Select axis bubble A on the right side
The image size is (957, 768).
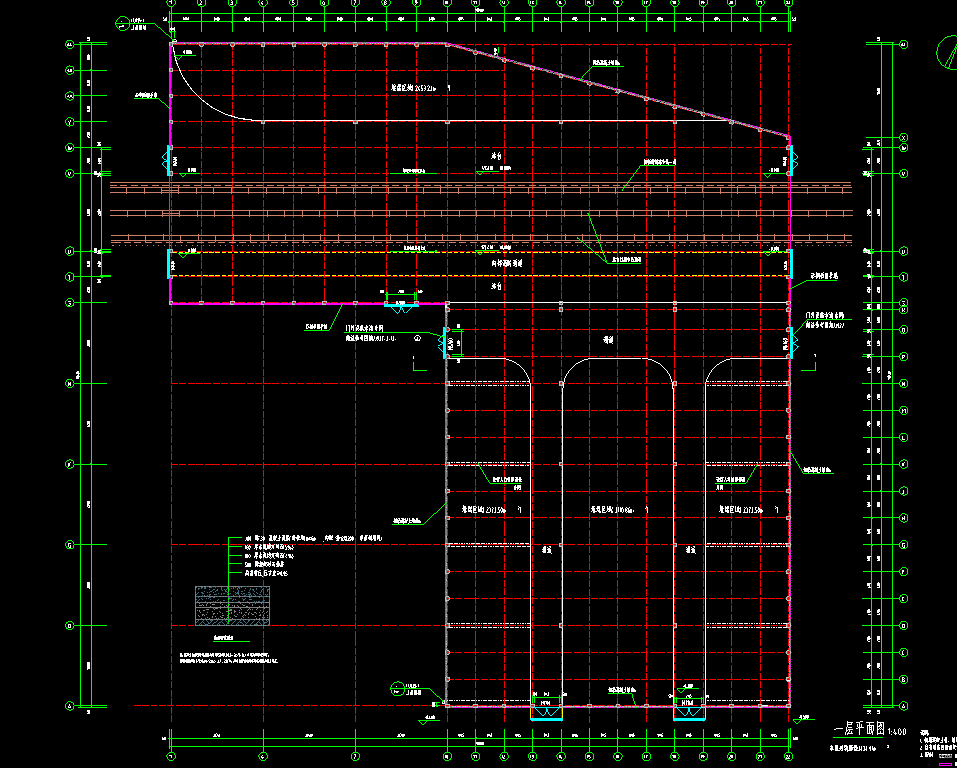904,705
